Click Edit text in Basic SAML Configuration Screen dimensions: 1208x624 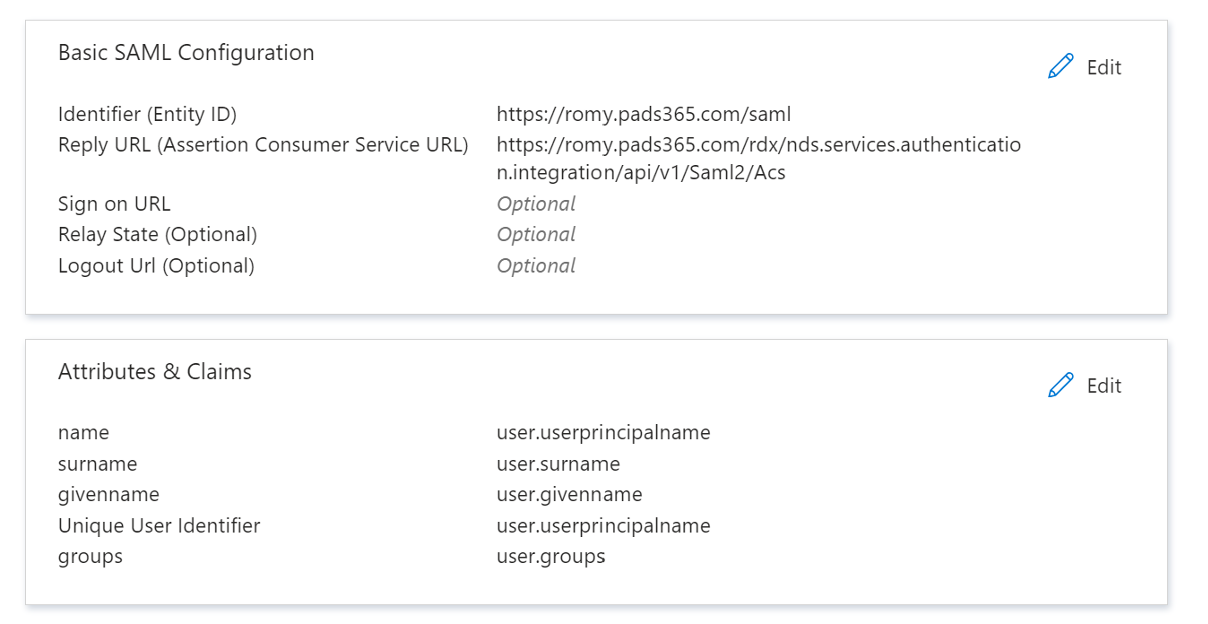coord(1104,67)
